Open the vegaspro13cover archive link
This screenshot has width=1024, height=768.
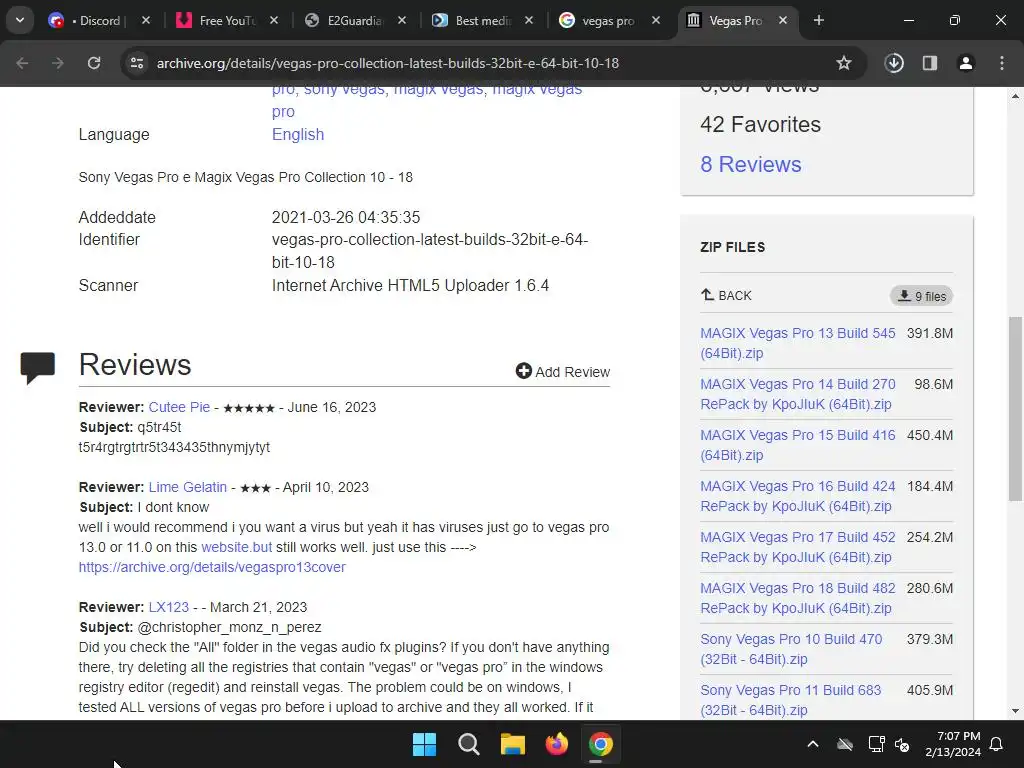click(212, 567)
